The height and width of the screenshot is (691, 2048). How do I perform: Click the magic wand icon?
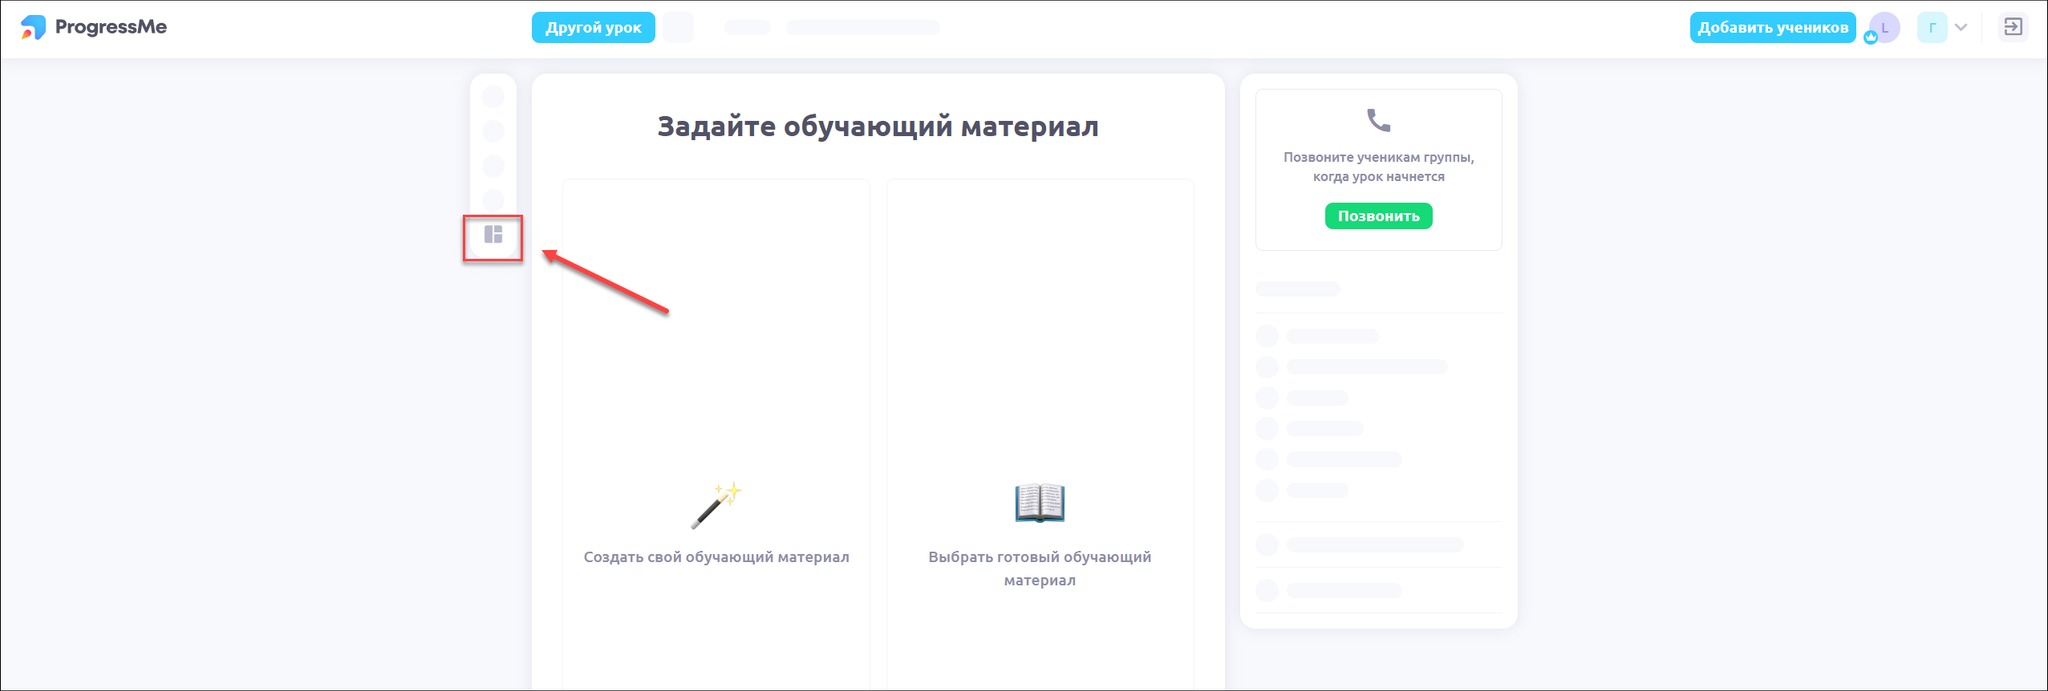716,505
